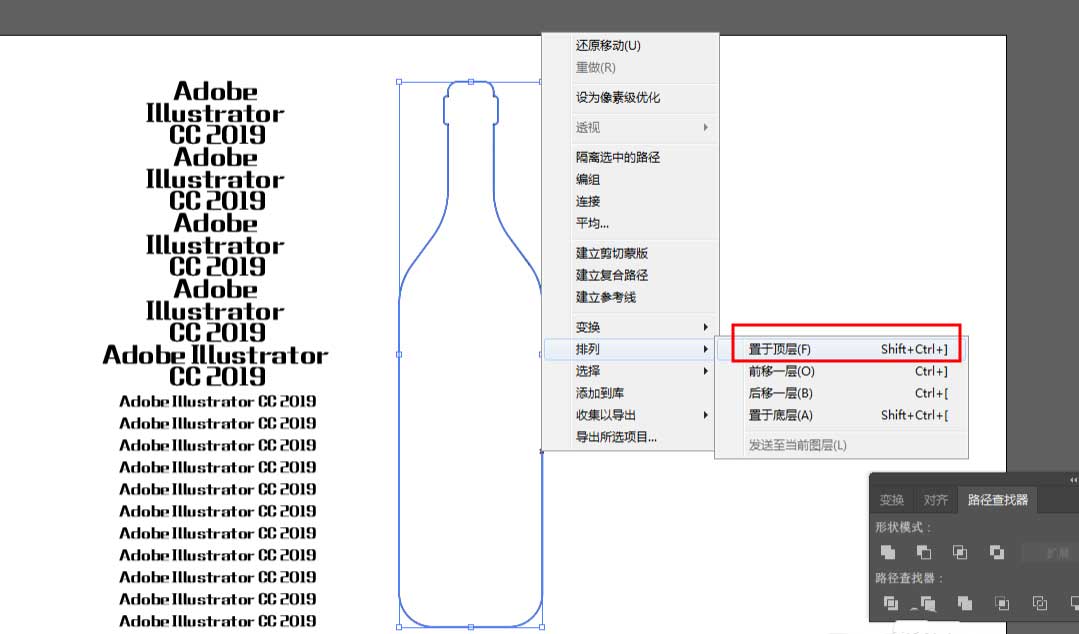Choose 平均... from the context menu
This screenshot has width=1079, height=634.
[x=592, y=223]
